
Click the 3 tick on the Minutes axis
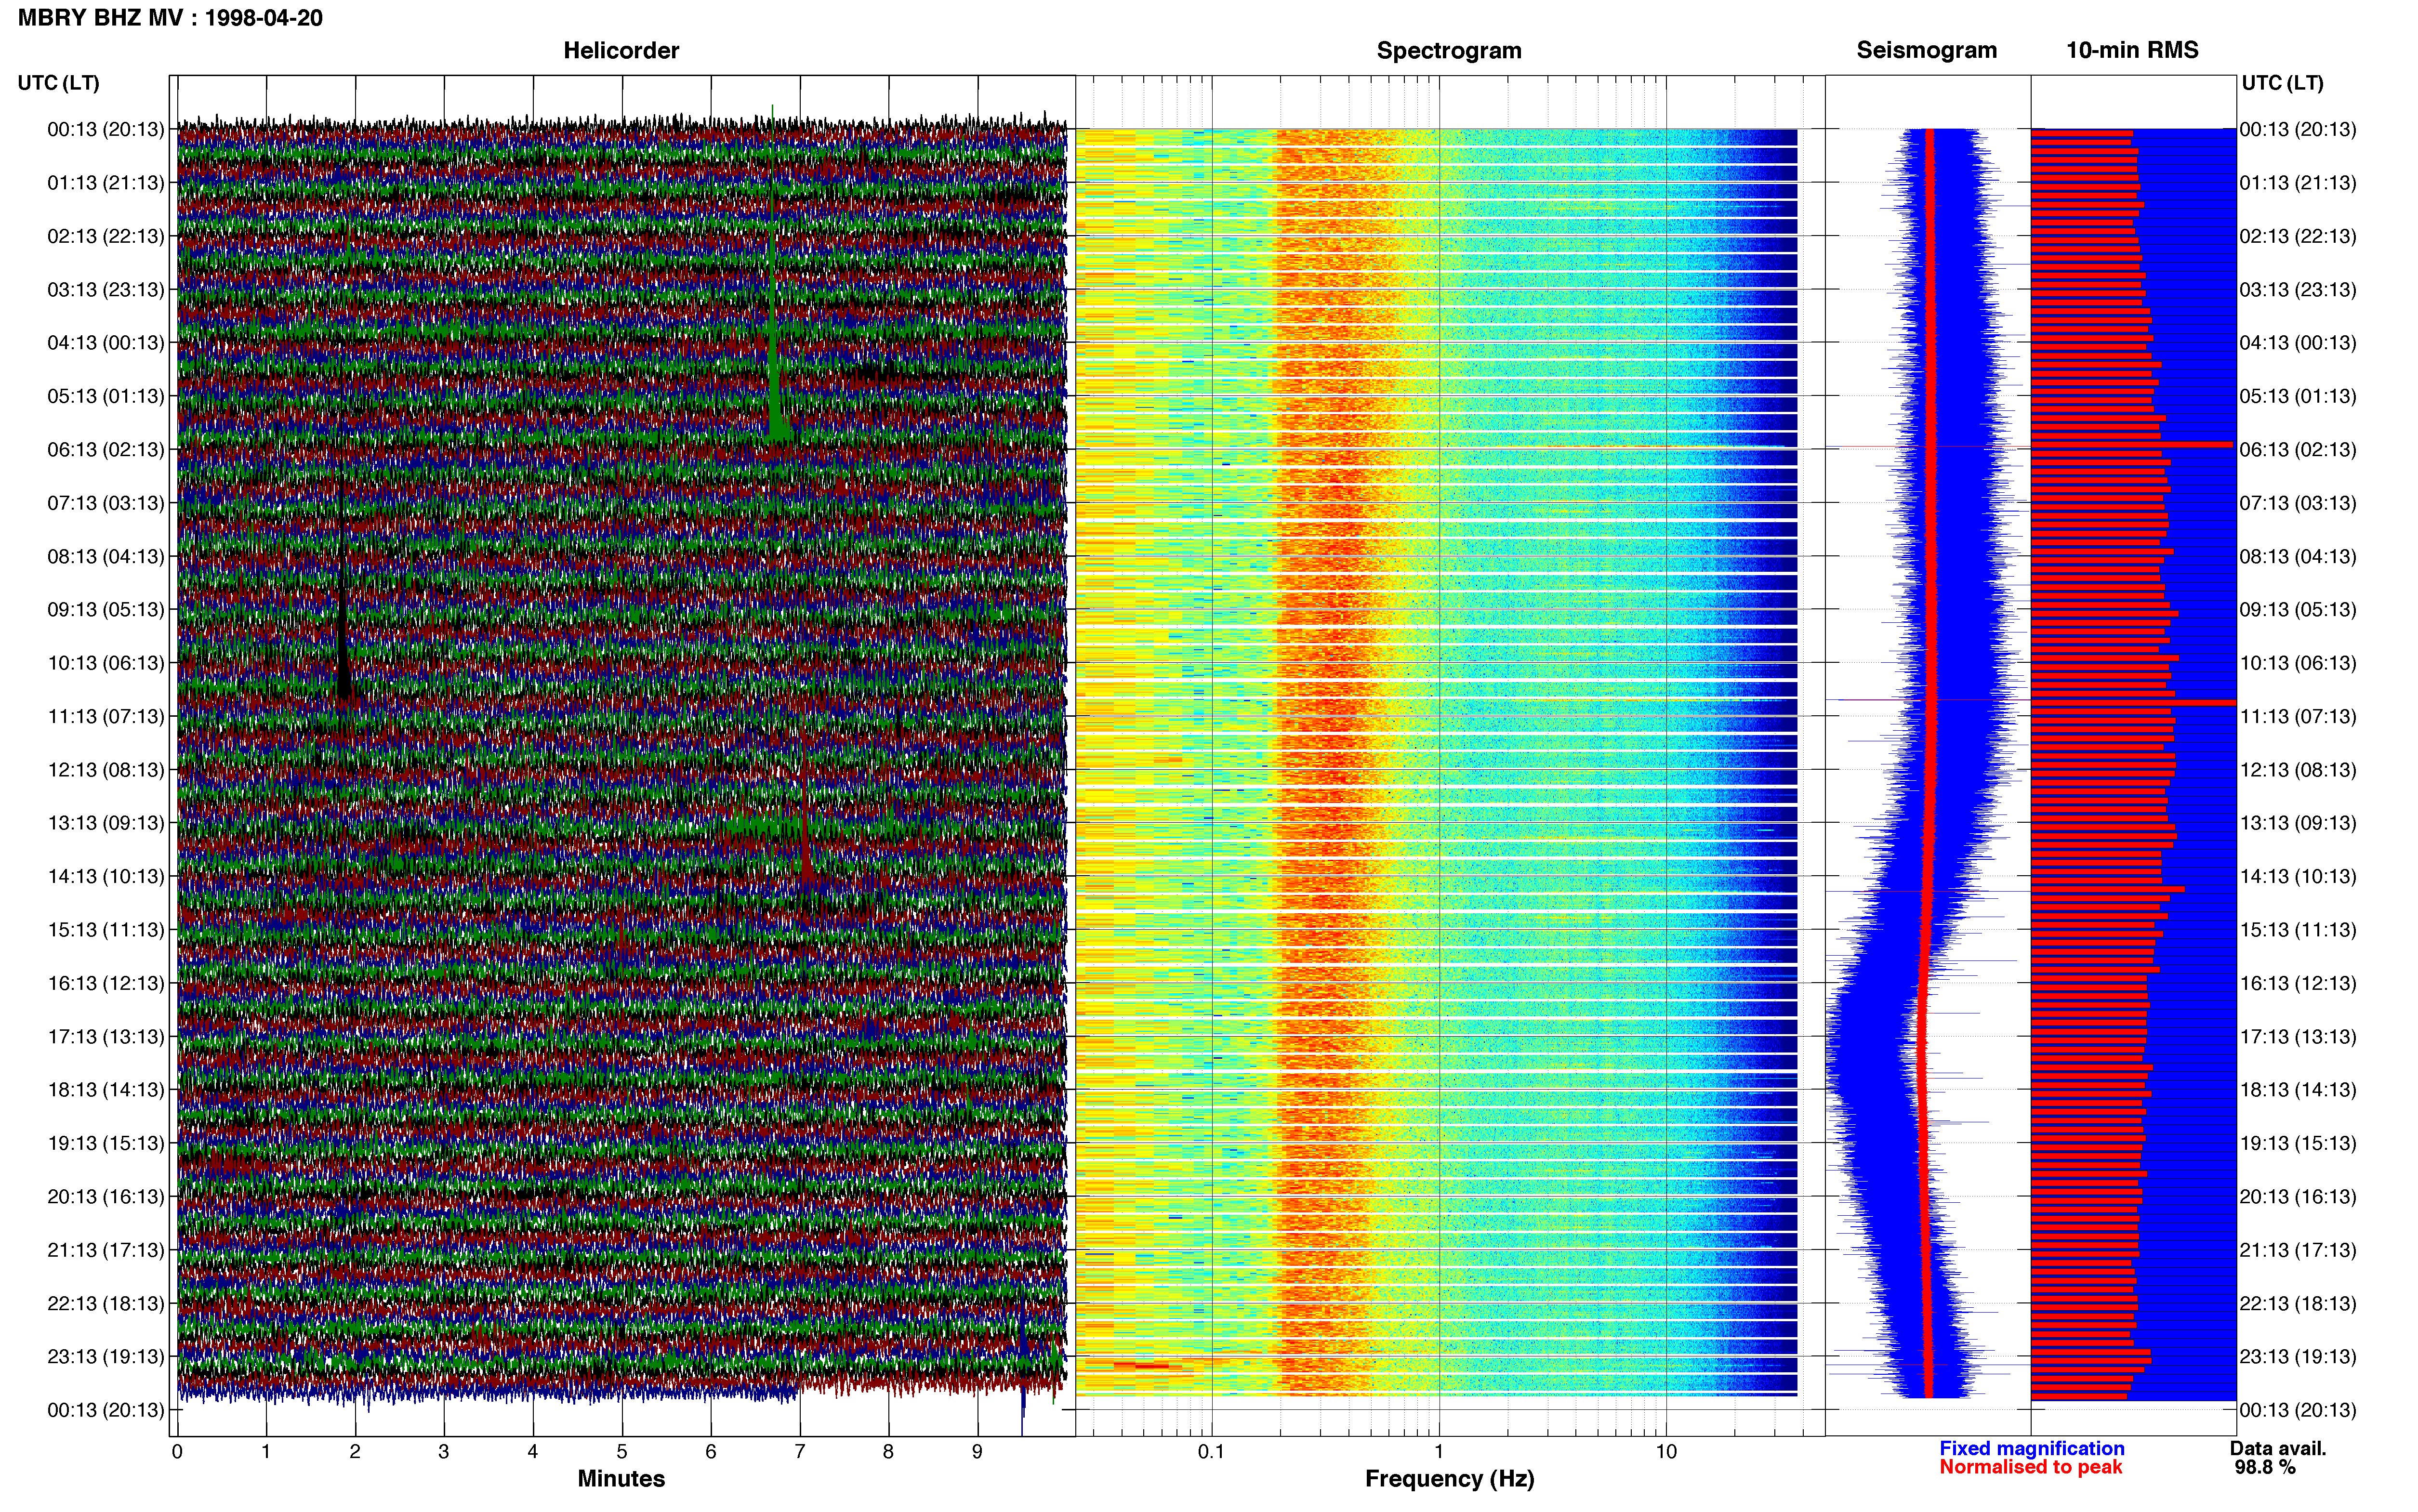pyautogui.click(x=444, y=1451)
